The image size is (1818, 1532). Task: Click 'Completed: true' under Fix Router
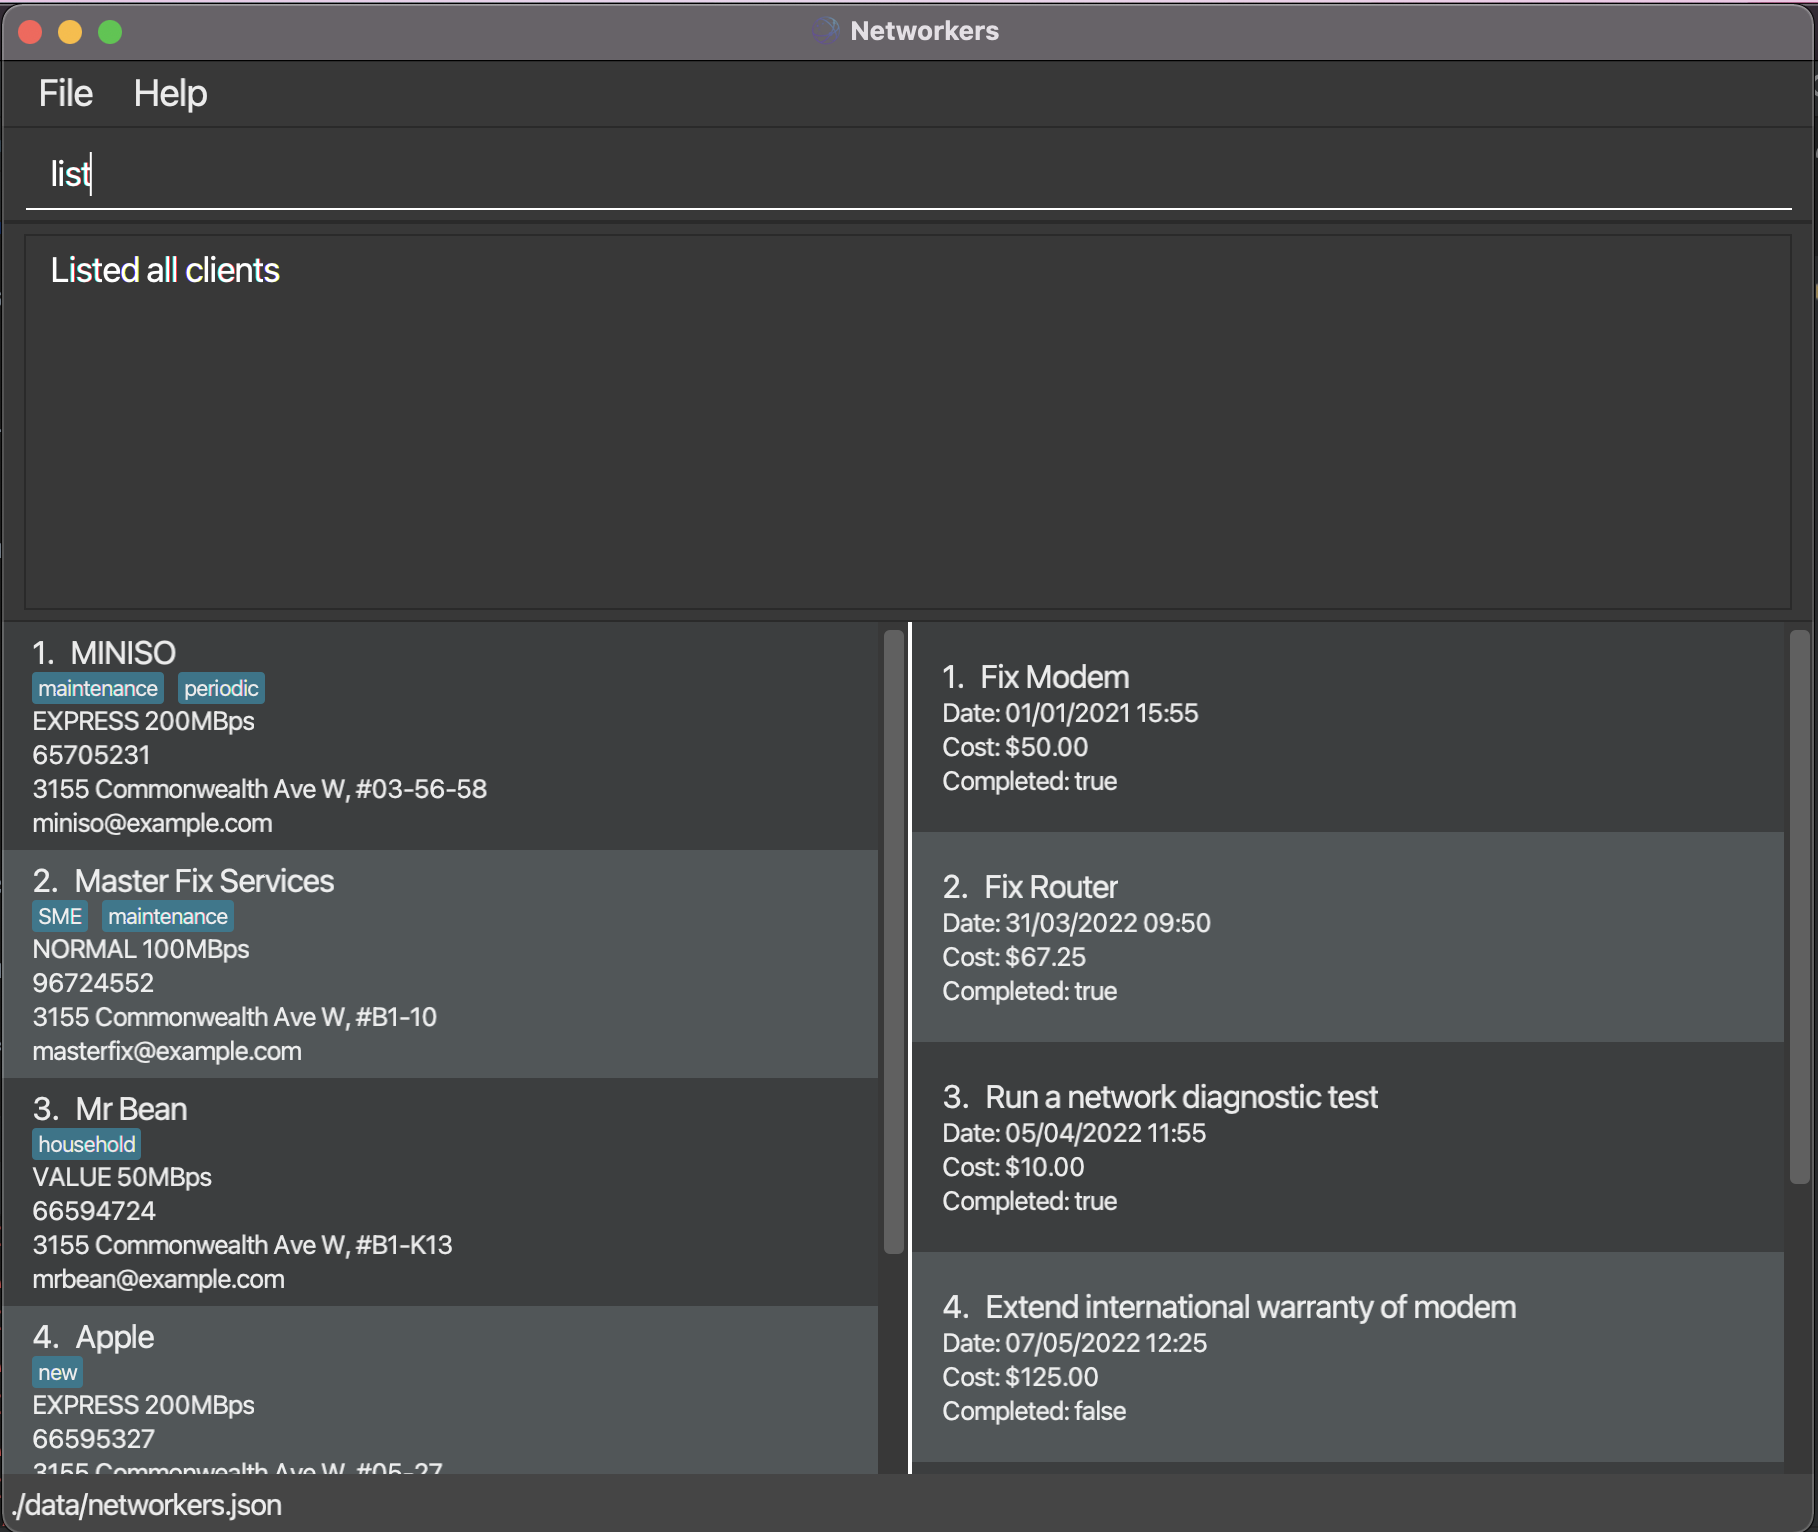coord(1030,991)
